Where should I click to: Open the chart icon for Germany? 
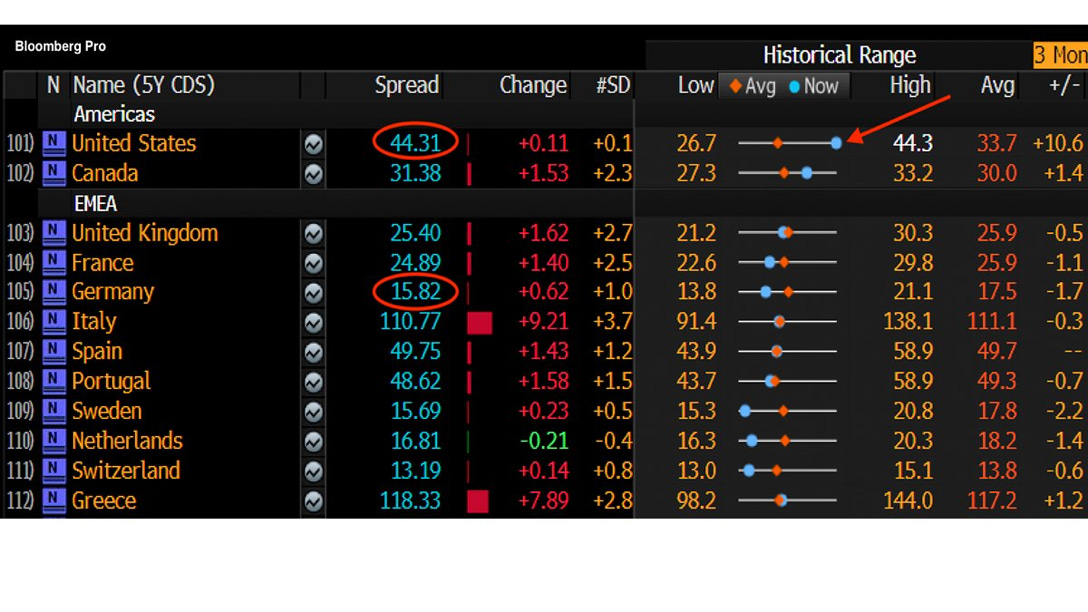pos(314,293)
